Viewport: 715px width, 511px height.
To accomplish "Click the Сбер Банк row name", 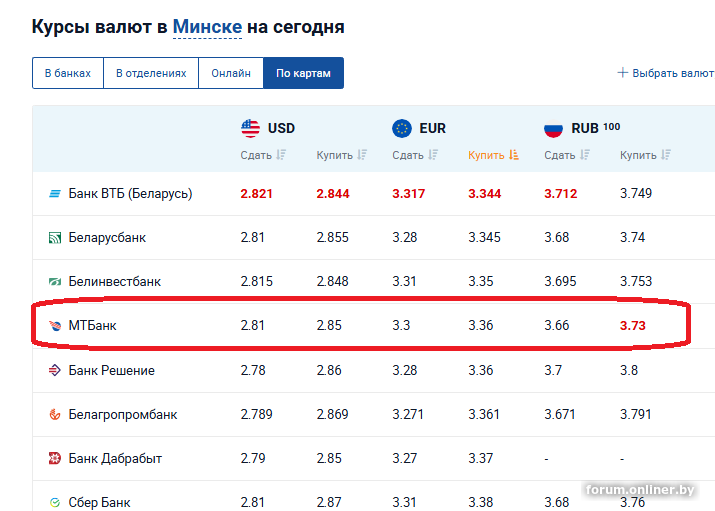I will tap(99, 502).
